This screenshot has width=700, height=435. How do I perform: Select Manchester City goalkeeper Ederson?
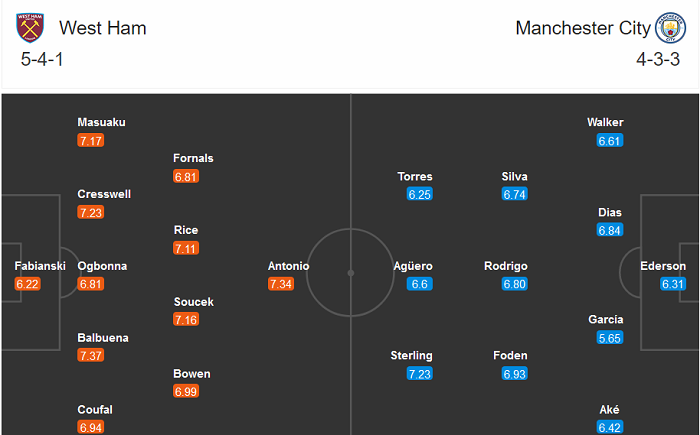point(664,266)
